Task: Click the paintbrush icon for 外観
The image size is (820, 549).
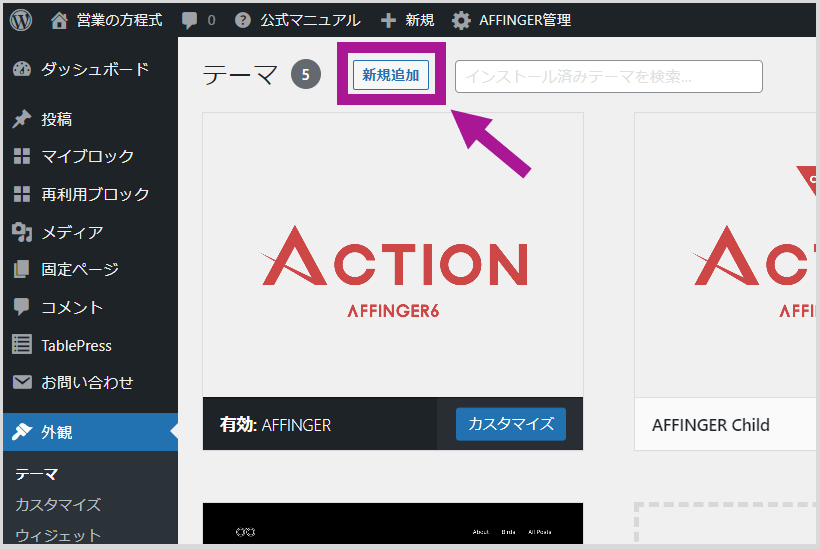Action: (x=22, y=432)
